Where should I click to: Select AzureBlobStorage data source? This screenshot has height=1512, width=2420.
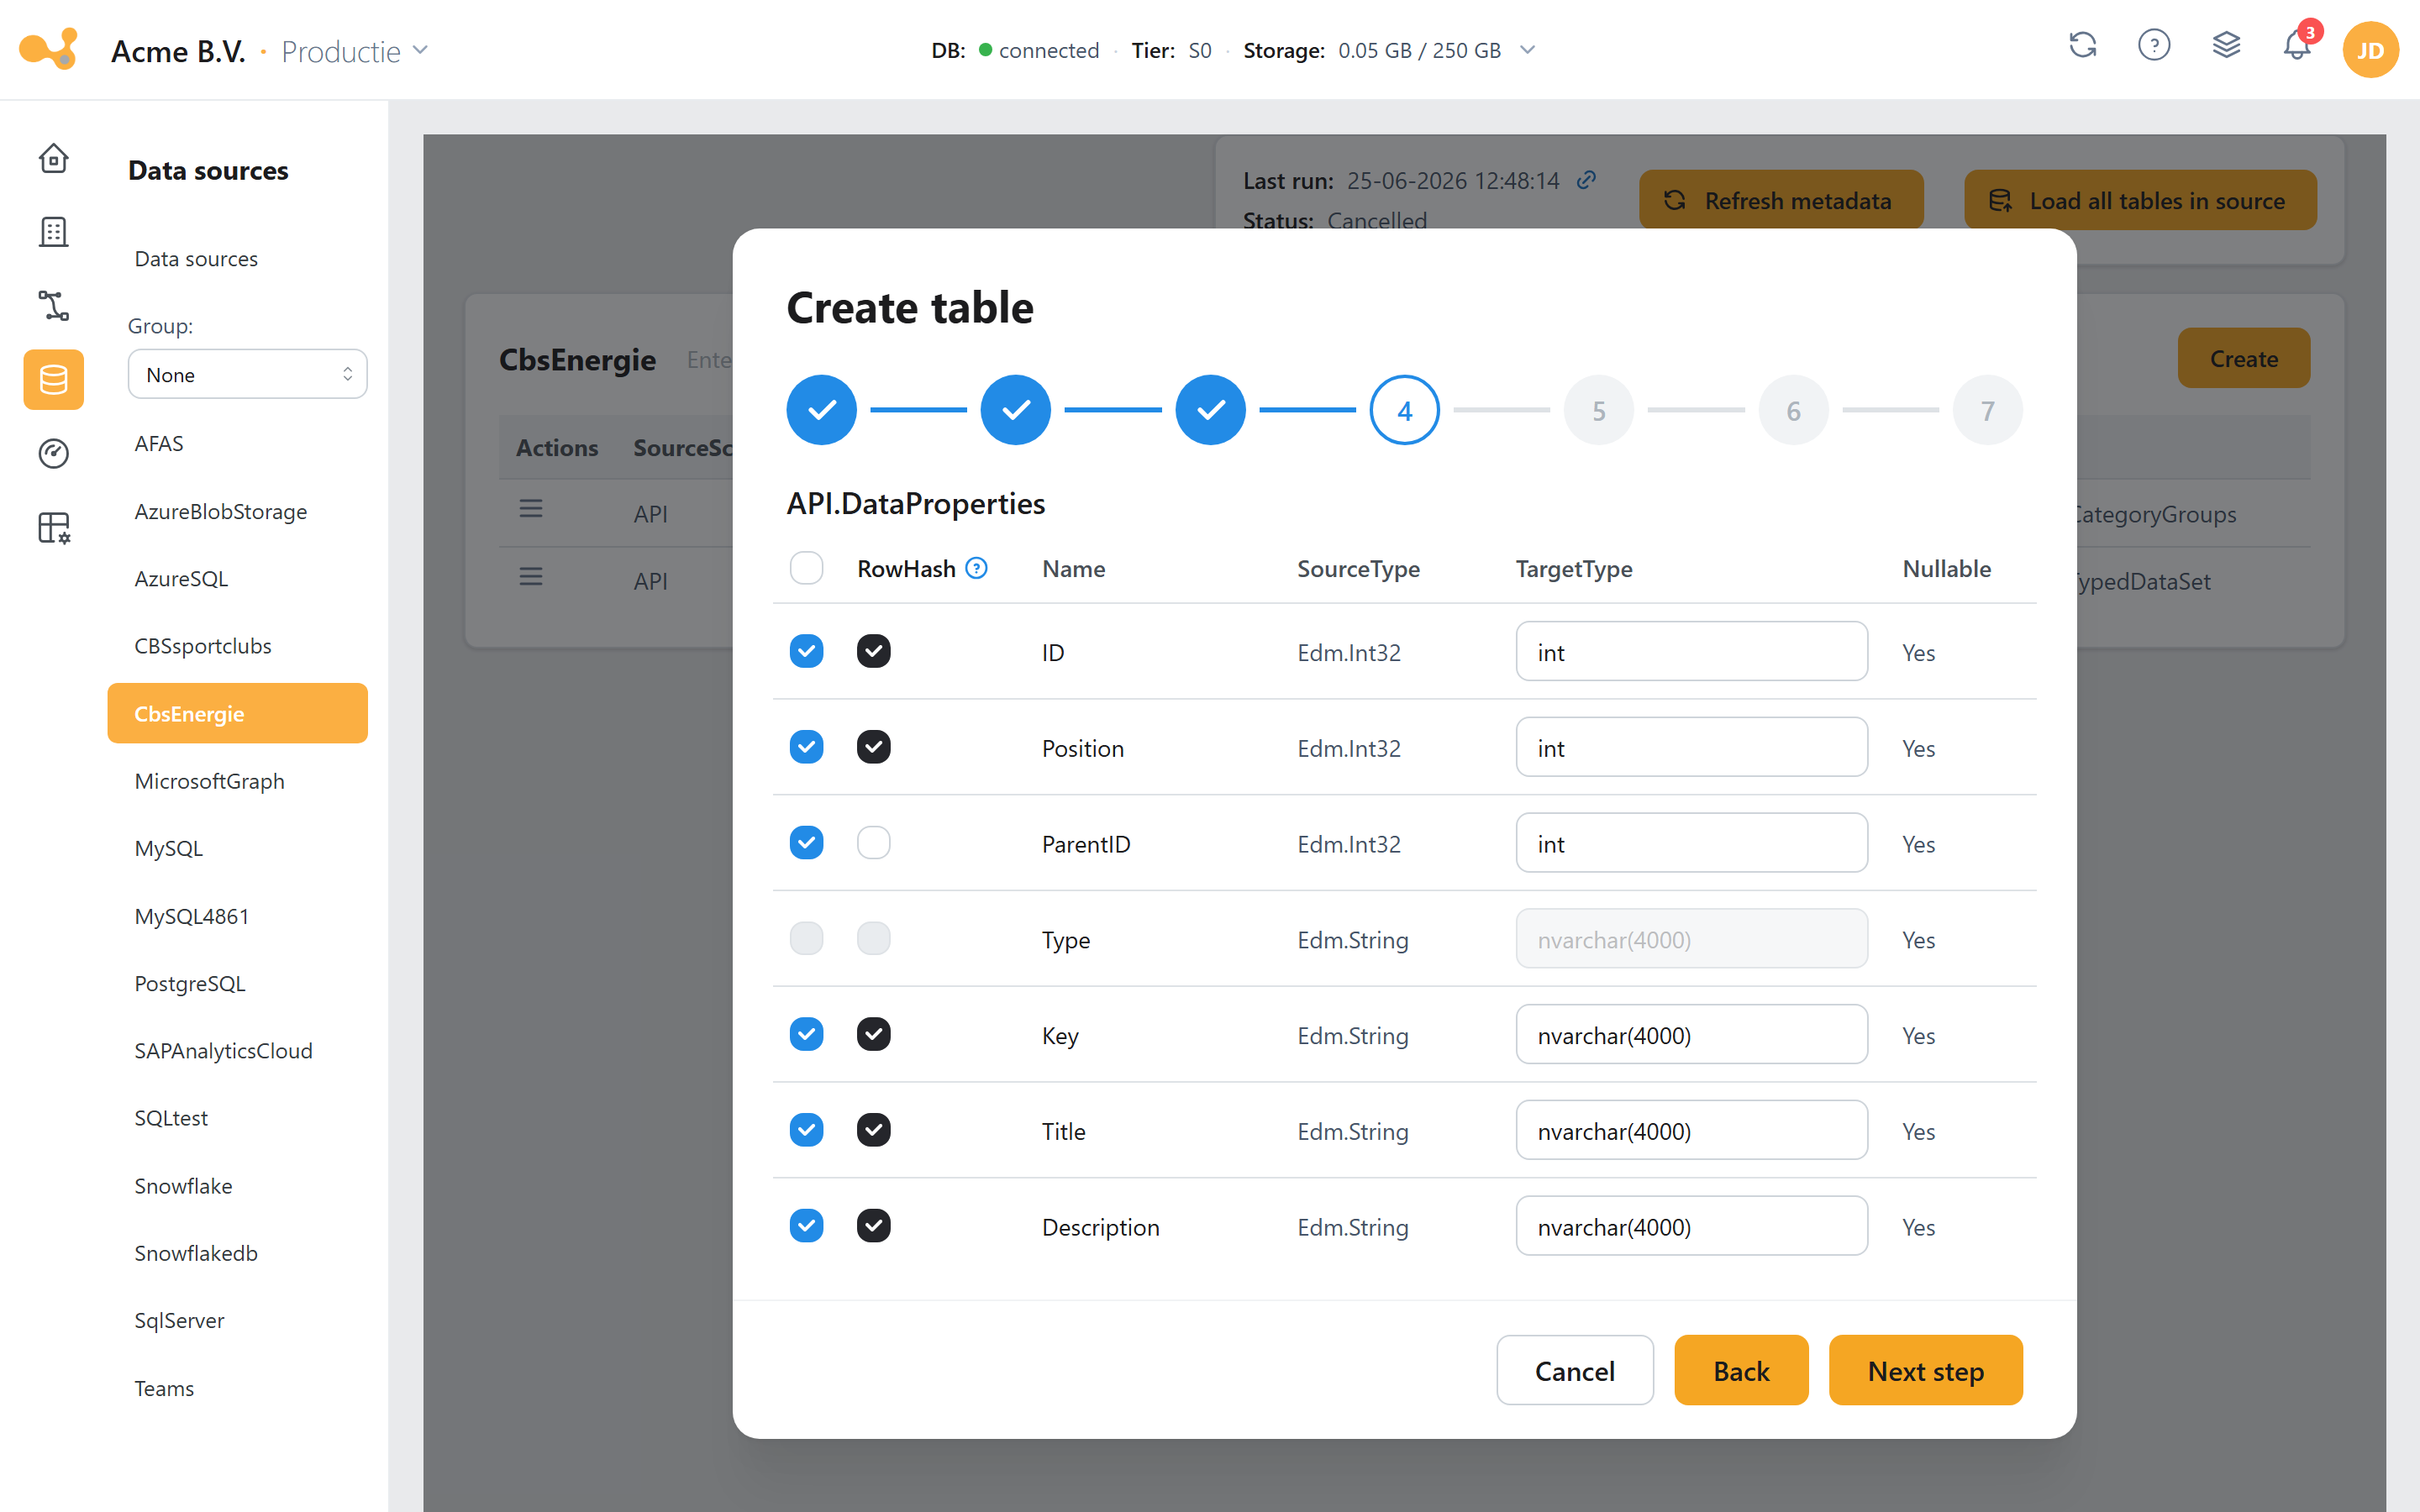tap(220, 511)
